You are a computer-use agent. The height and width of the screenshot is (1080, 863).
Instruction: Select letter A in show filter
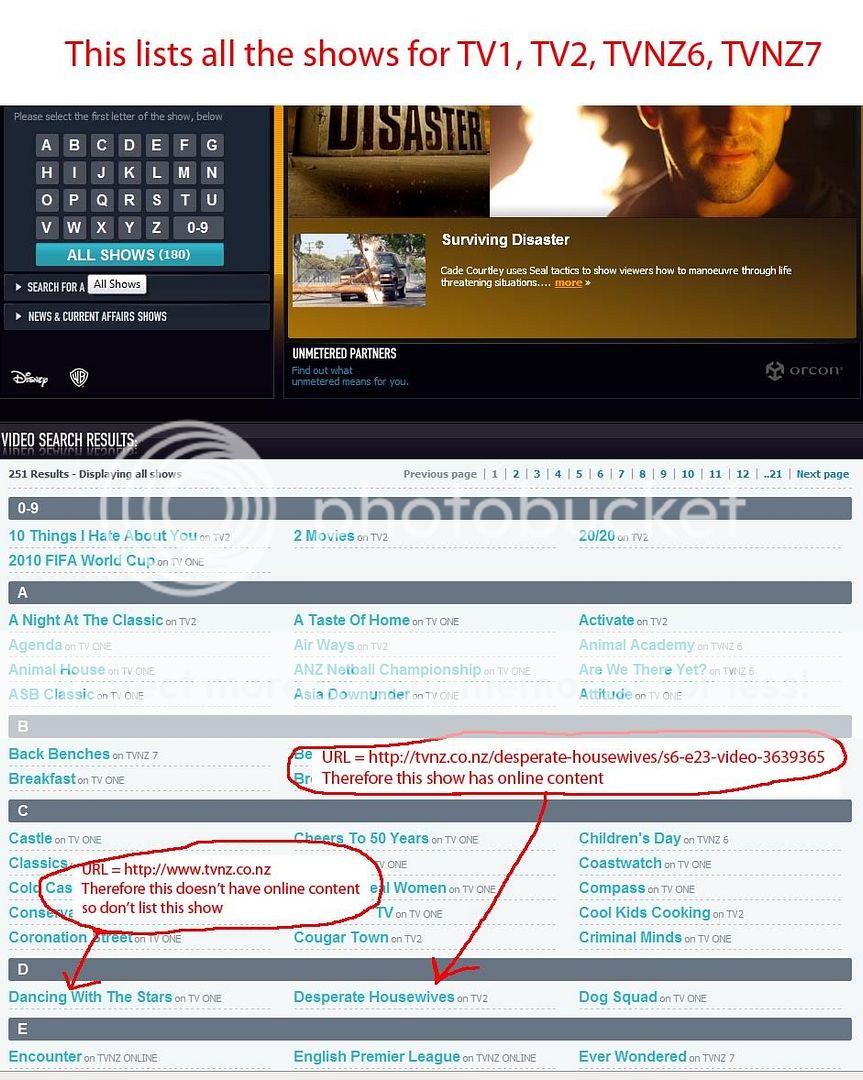point(46,145)
